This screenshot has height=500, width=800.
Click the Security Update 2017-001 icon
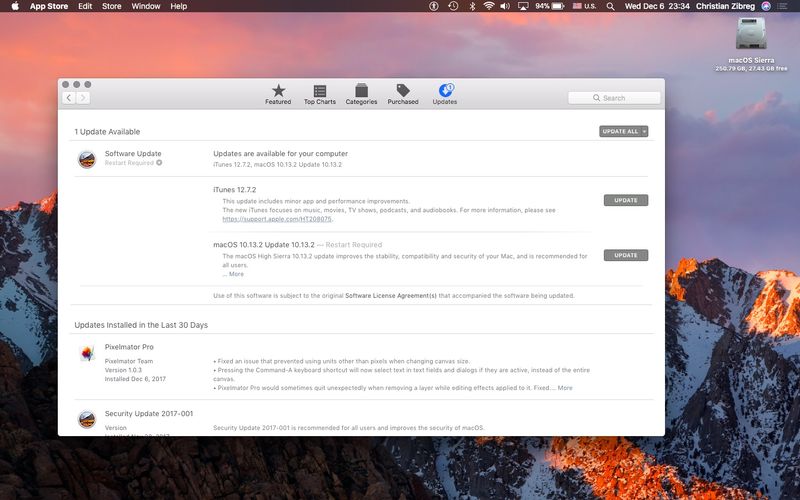pyautogui.click(x=87, y=419)
